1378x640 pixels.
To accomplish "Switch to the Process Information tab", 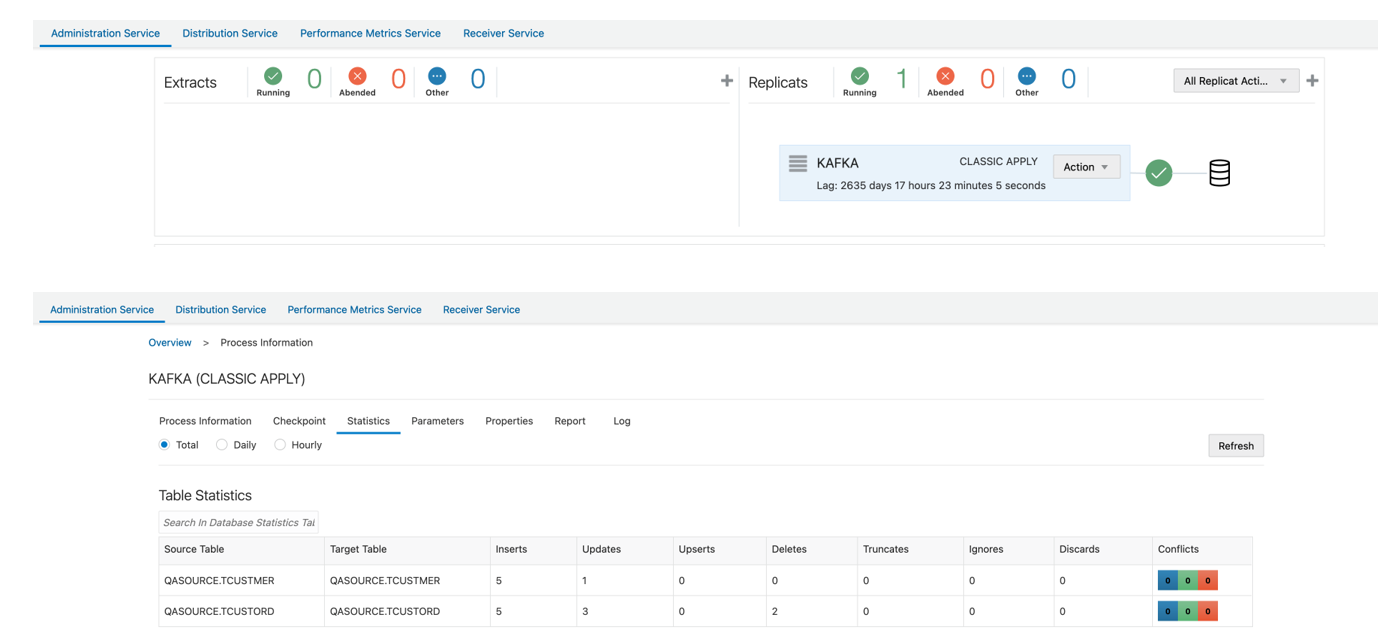I will [205, 421].
